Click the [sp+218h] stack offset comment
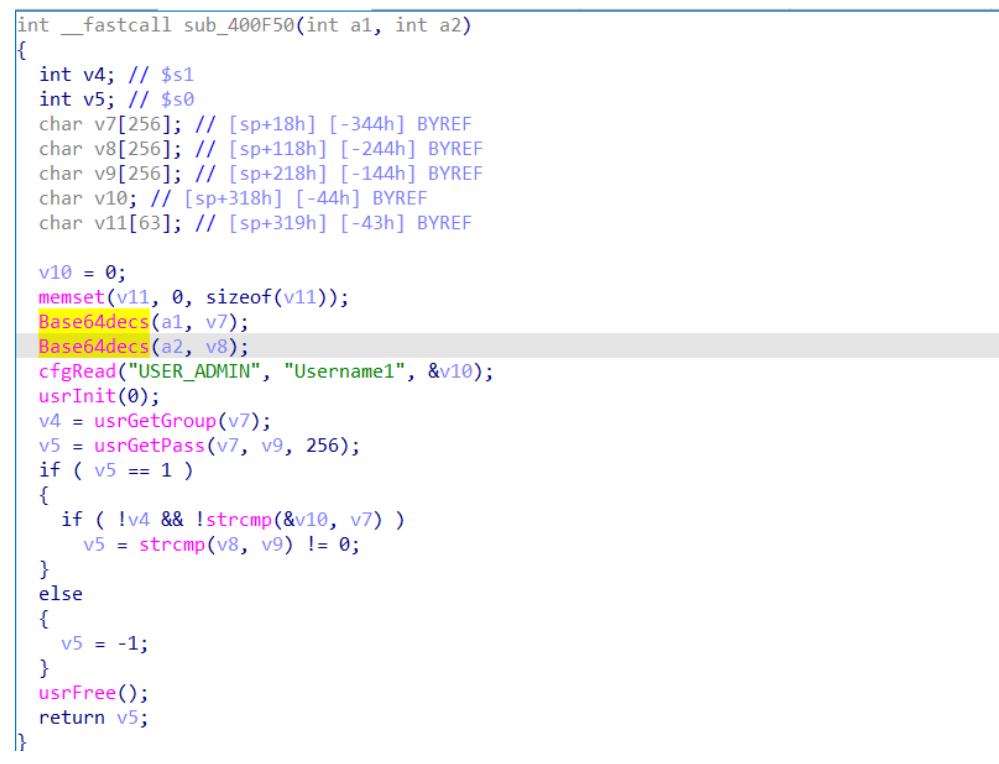The width and height of the screenshot is (999, 764). coord(278,174)
